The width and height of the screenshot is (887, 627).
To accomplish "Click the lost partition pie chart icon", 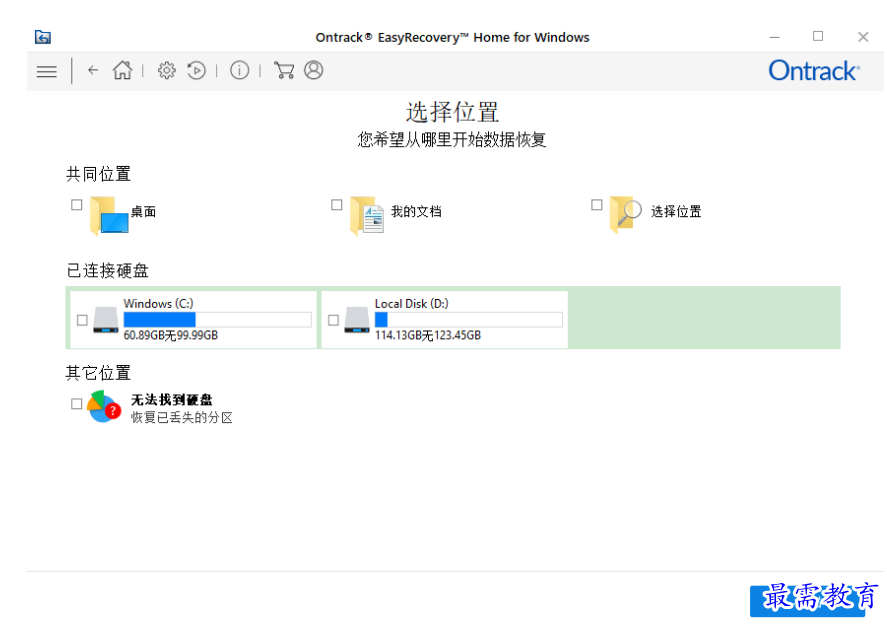I will 104,407.
